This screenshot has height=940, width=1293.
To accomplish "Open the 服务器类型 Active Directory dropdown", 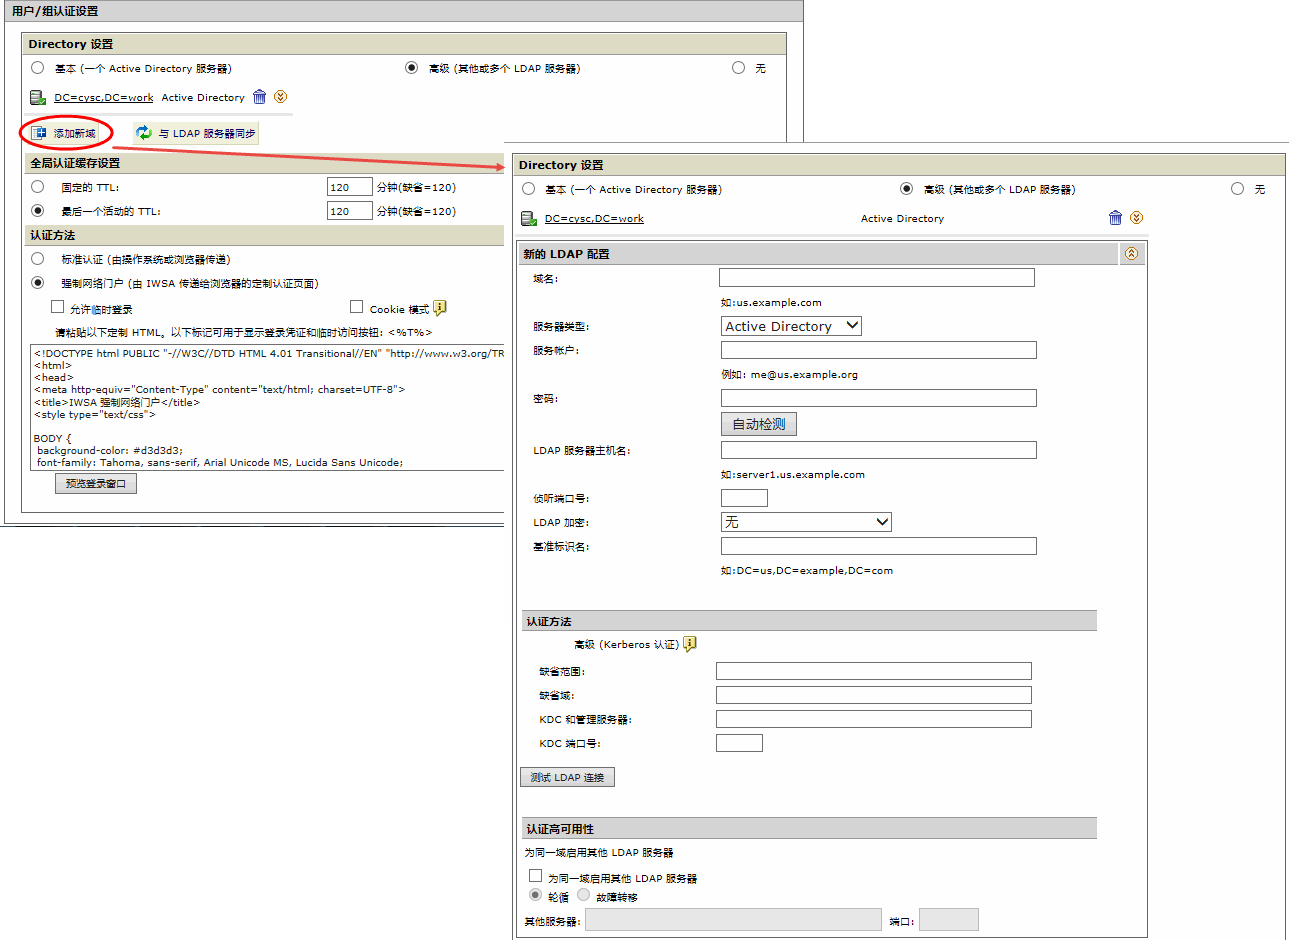I will tap(791, 326).
